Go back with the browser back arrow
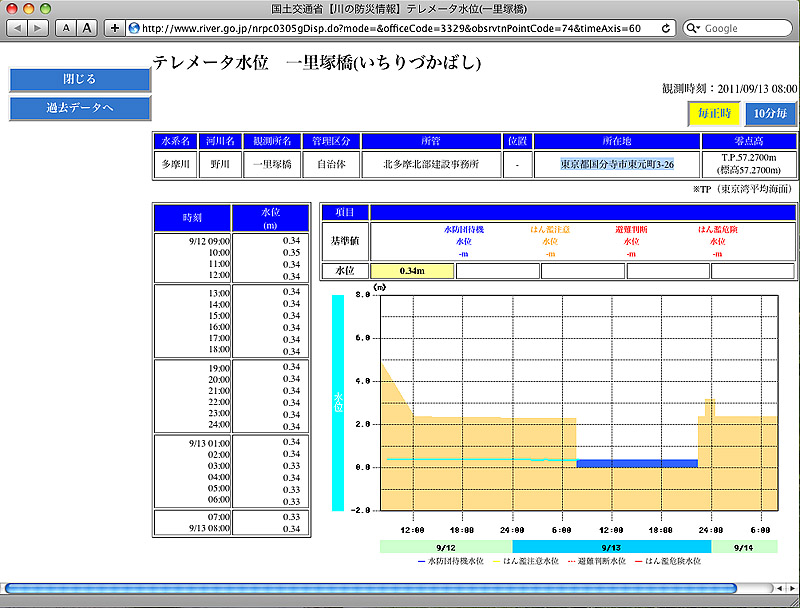Screen dimensions: 800x608 click(17, 28)
